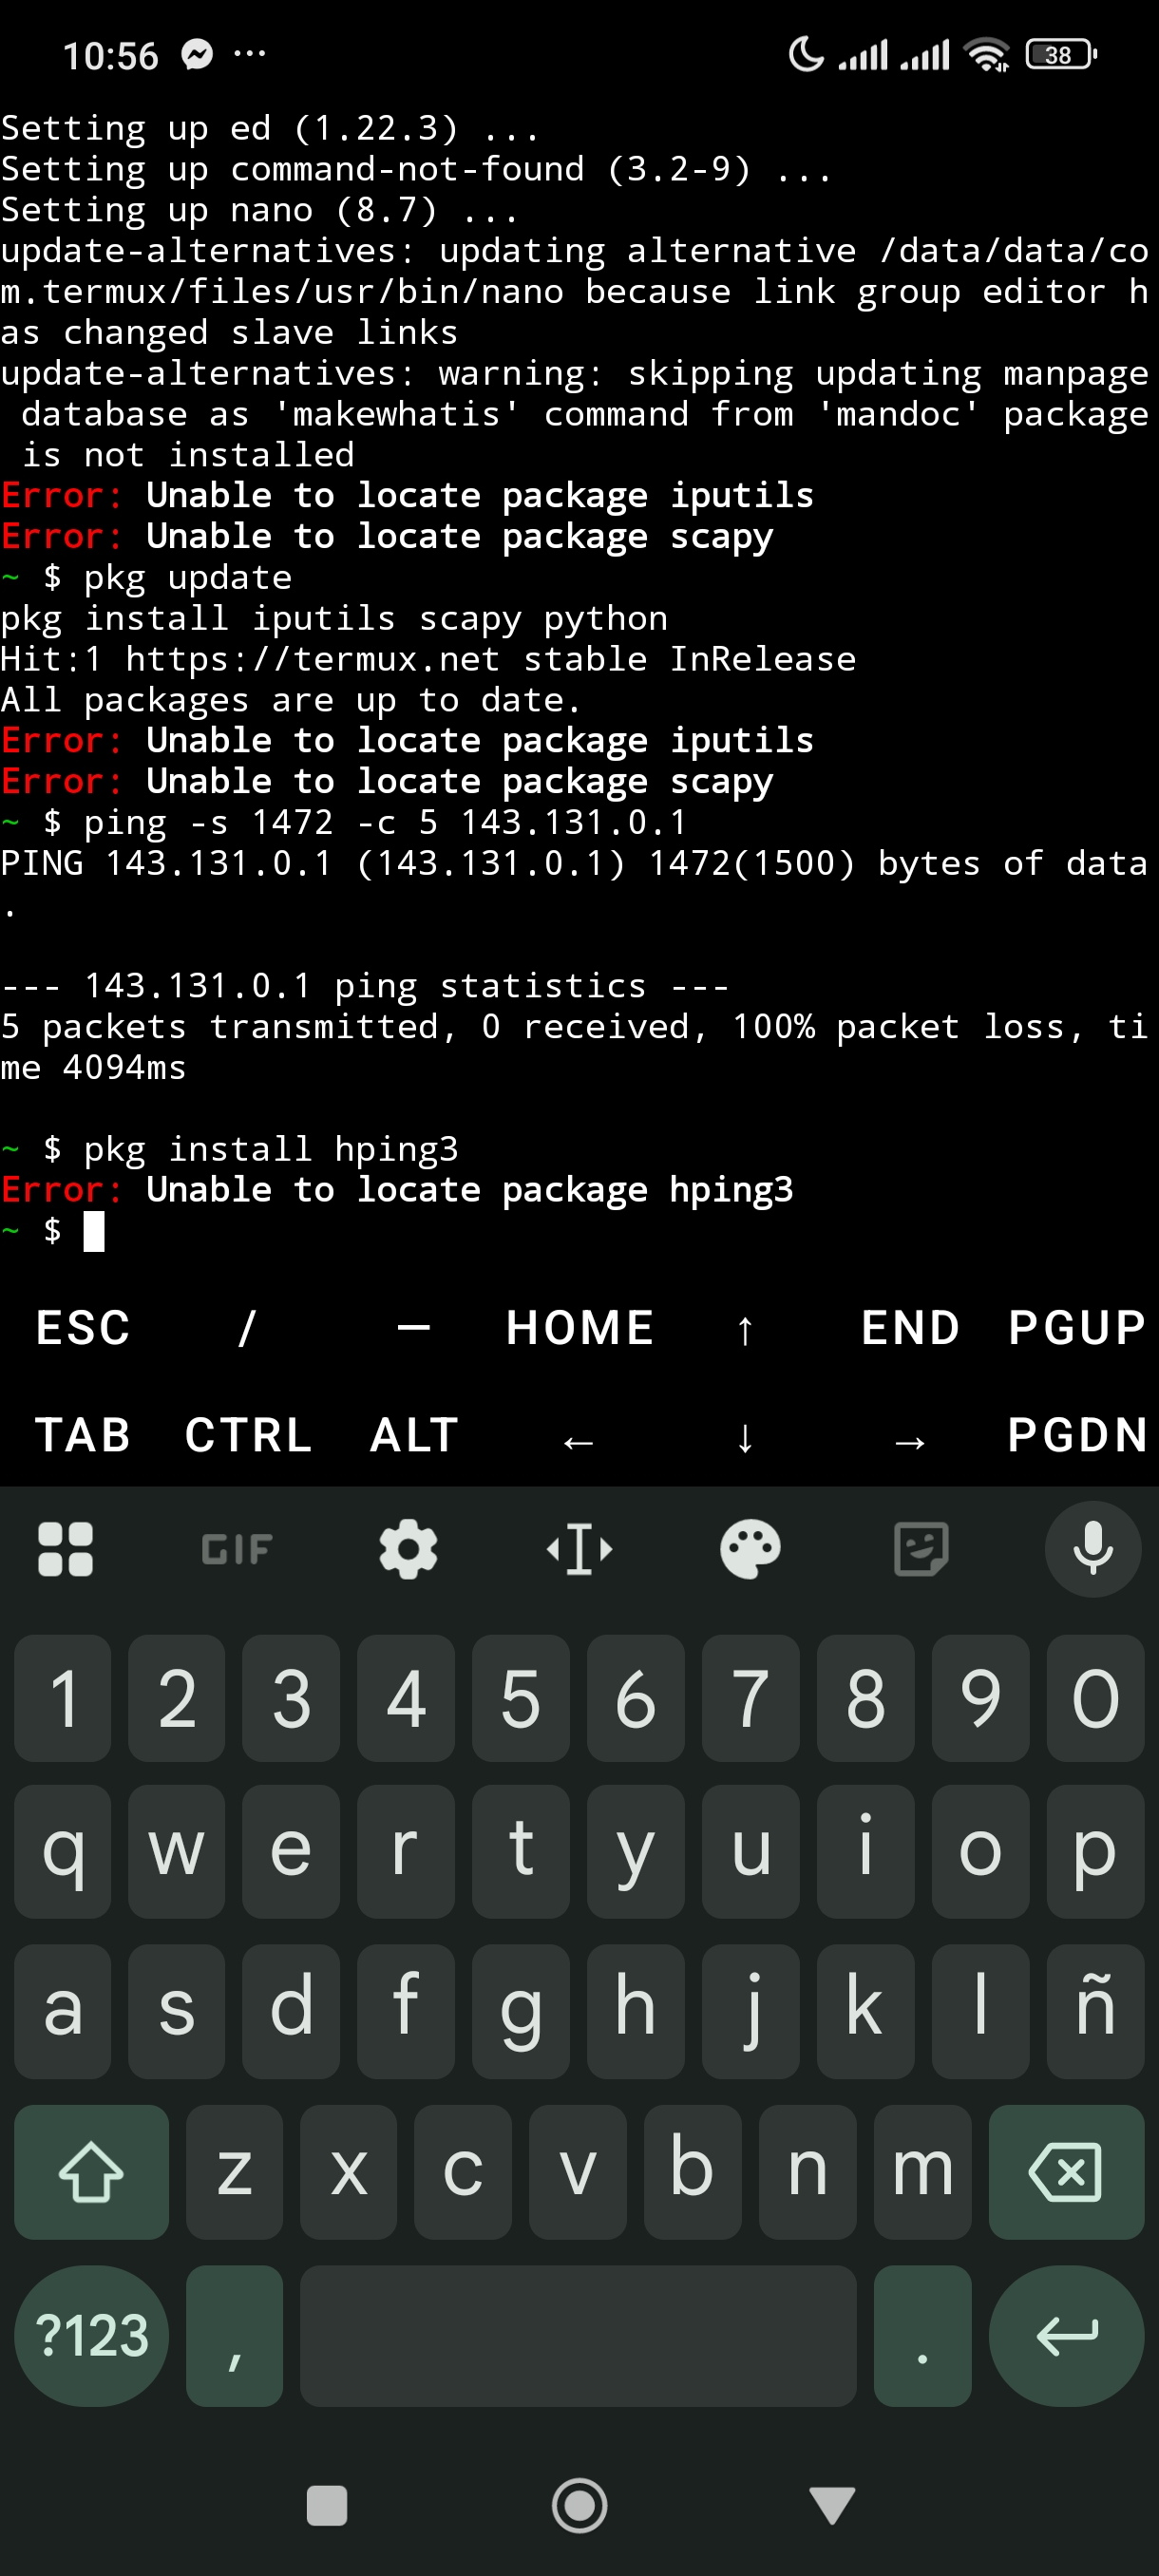Tap the Android home navigation button

point(579,2505)
